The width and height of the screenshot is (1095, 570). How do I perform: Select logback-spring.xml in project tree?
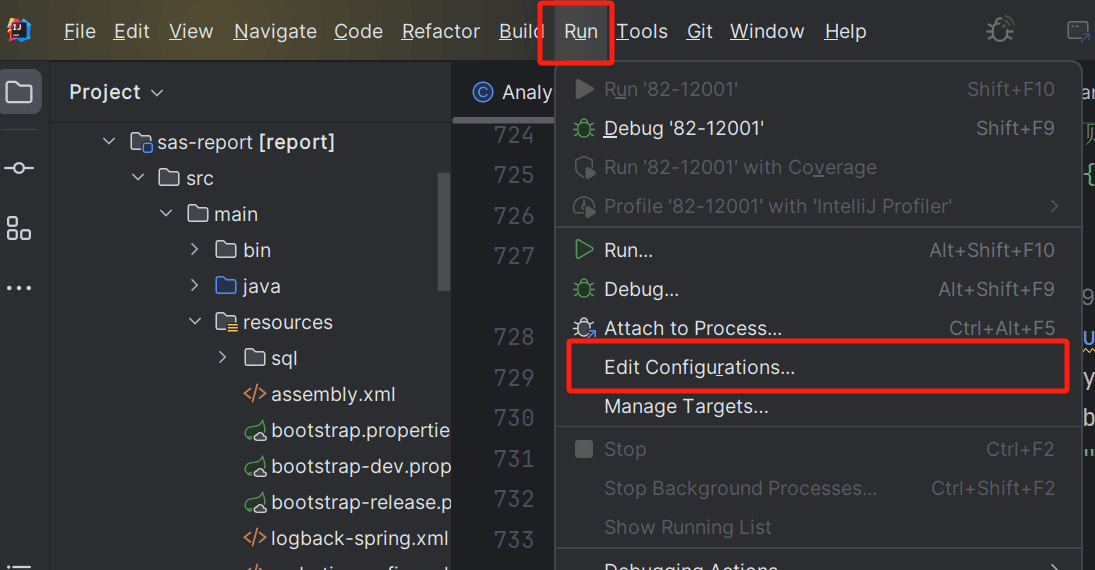point(360,539)
